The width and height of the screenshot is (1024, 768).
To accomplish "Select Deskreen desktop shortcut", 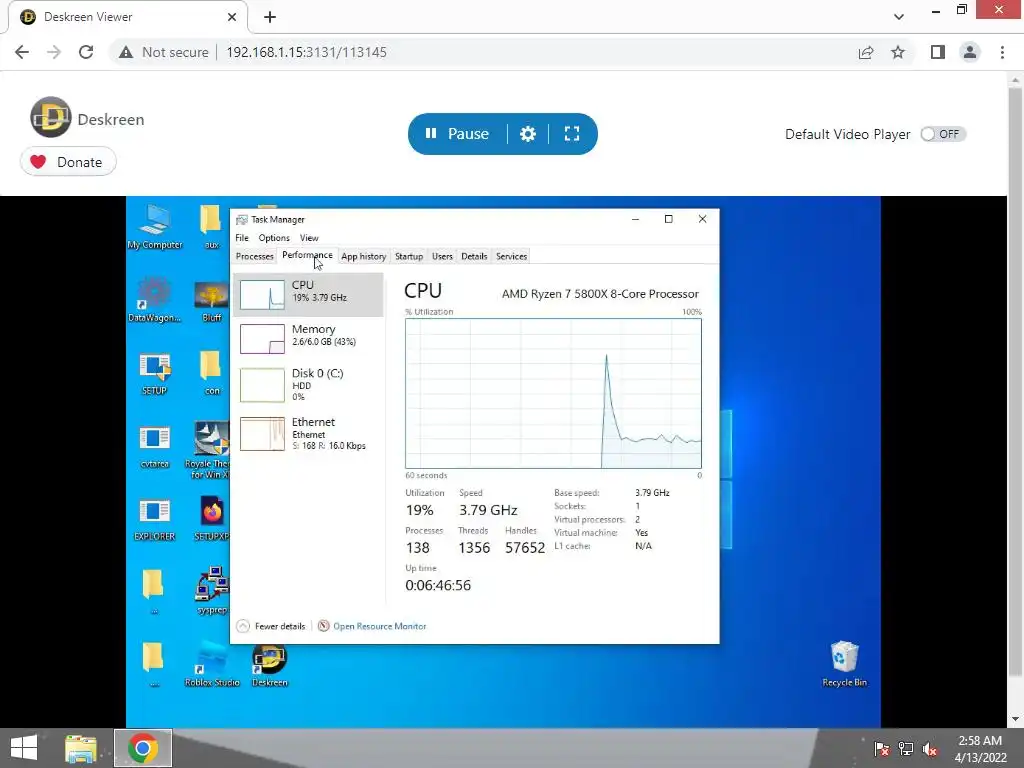I will pyautogui.click(x=270, y=664).
